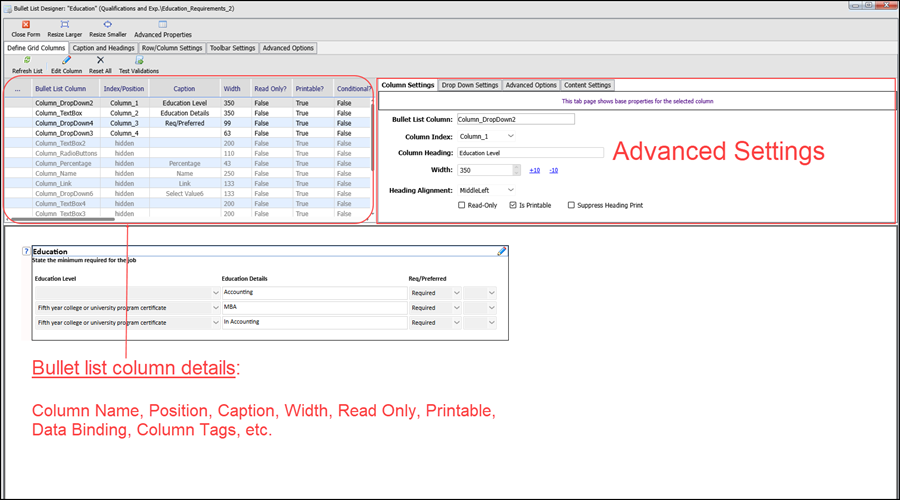Click the Index/Position column header
The width and height of the screenshot is (900, 500).
(124, 89)
